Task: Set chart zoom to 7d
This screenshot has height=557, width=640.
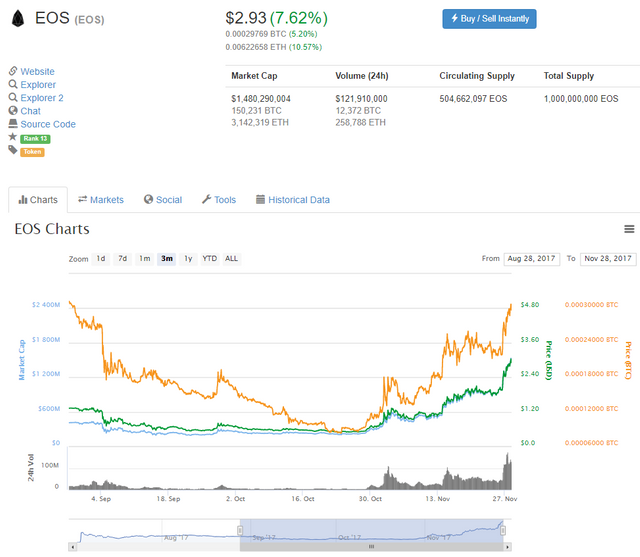Action: point(122,259)
